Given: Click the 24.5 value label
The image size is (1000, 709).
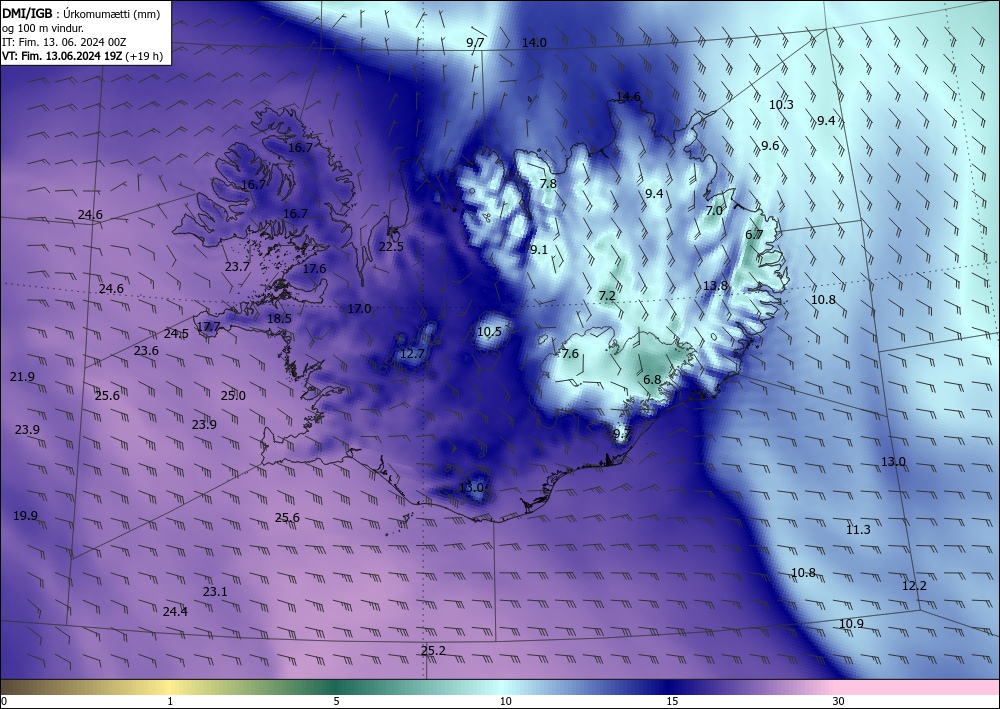Looking at the screenshot, I should (x=176, y=334).
